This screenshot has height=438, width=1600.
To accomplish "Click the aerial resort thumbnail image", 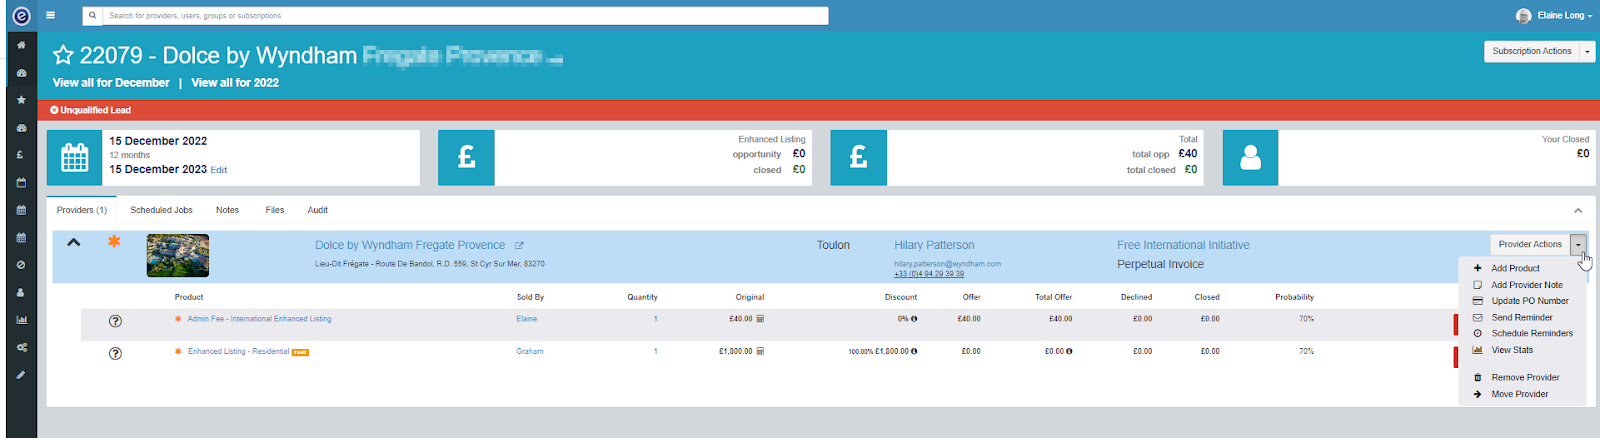I will 178,256.
